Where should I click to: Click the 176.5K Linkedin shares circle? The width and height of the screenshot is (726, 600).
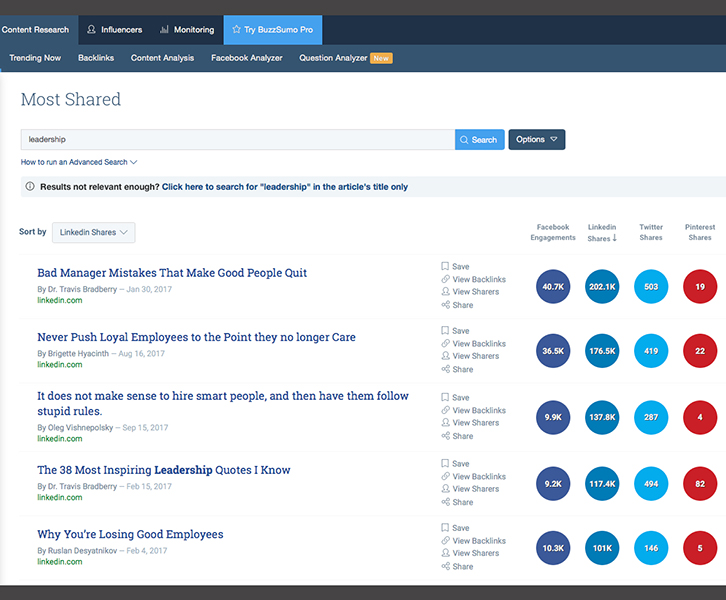(602, 351)
